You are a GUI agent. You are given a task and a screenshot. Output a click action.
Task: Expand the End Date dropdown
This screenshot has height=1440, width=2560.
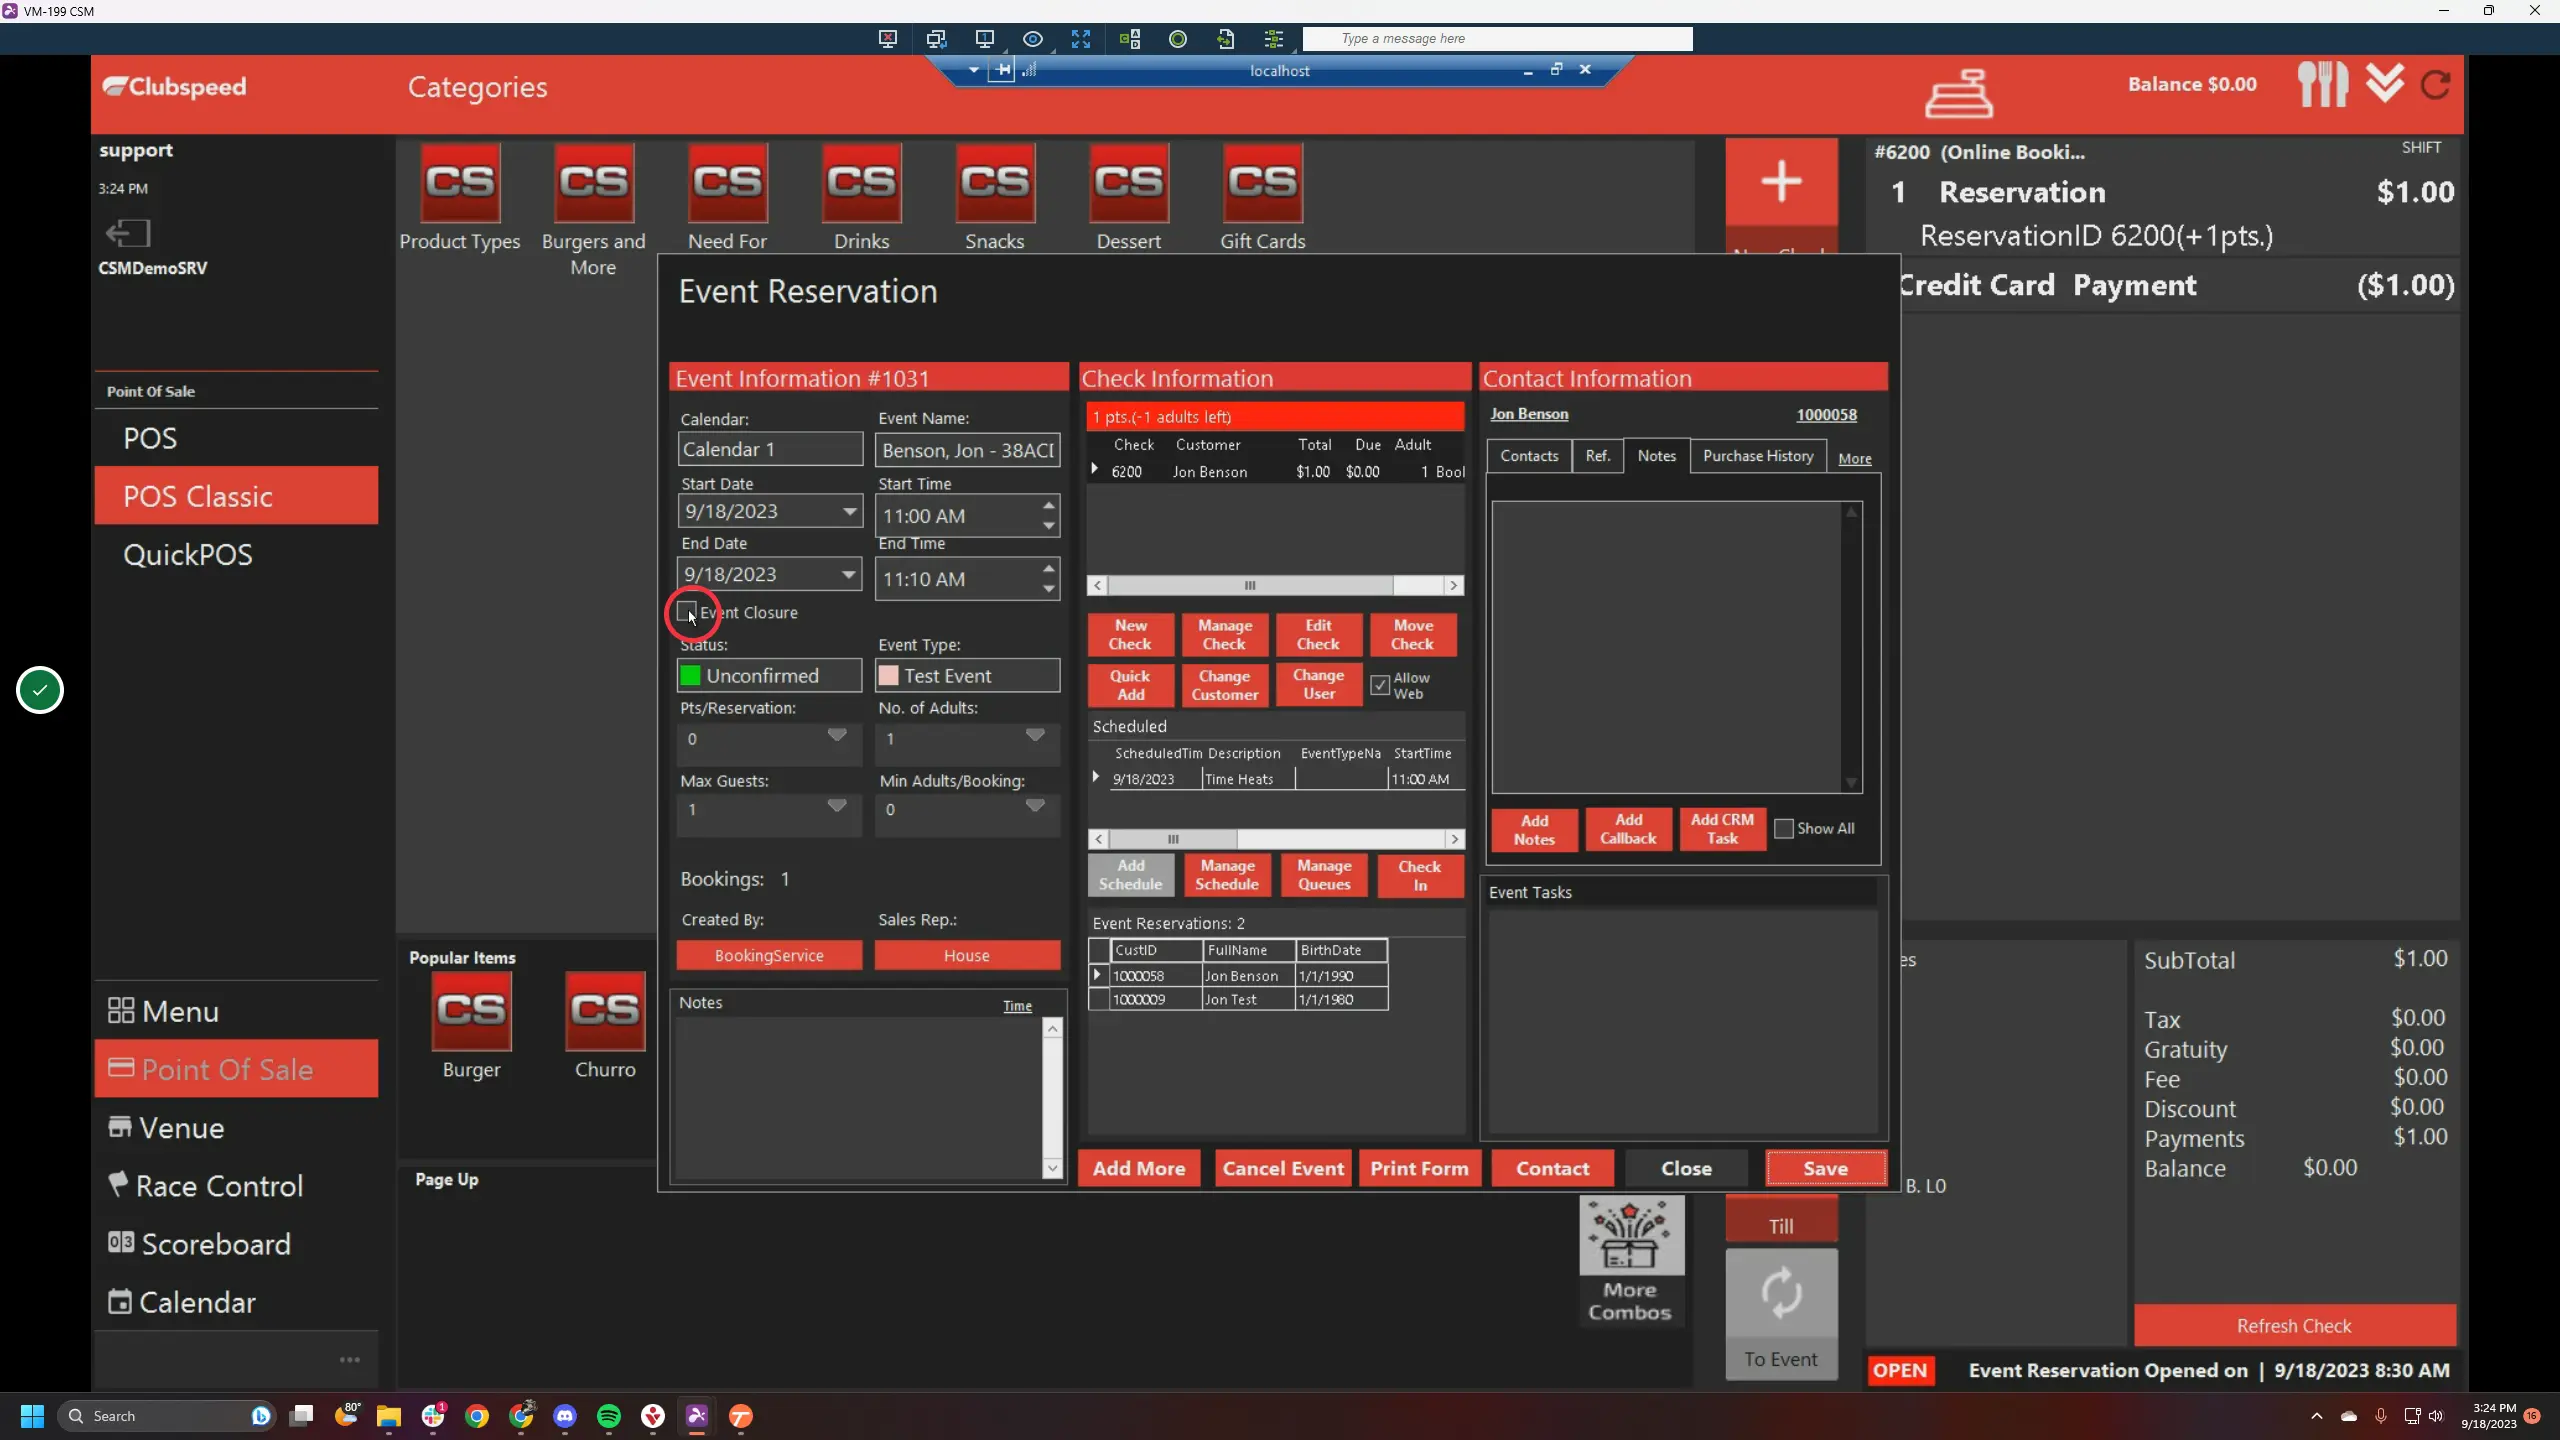(849, 574)
